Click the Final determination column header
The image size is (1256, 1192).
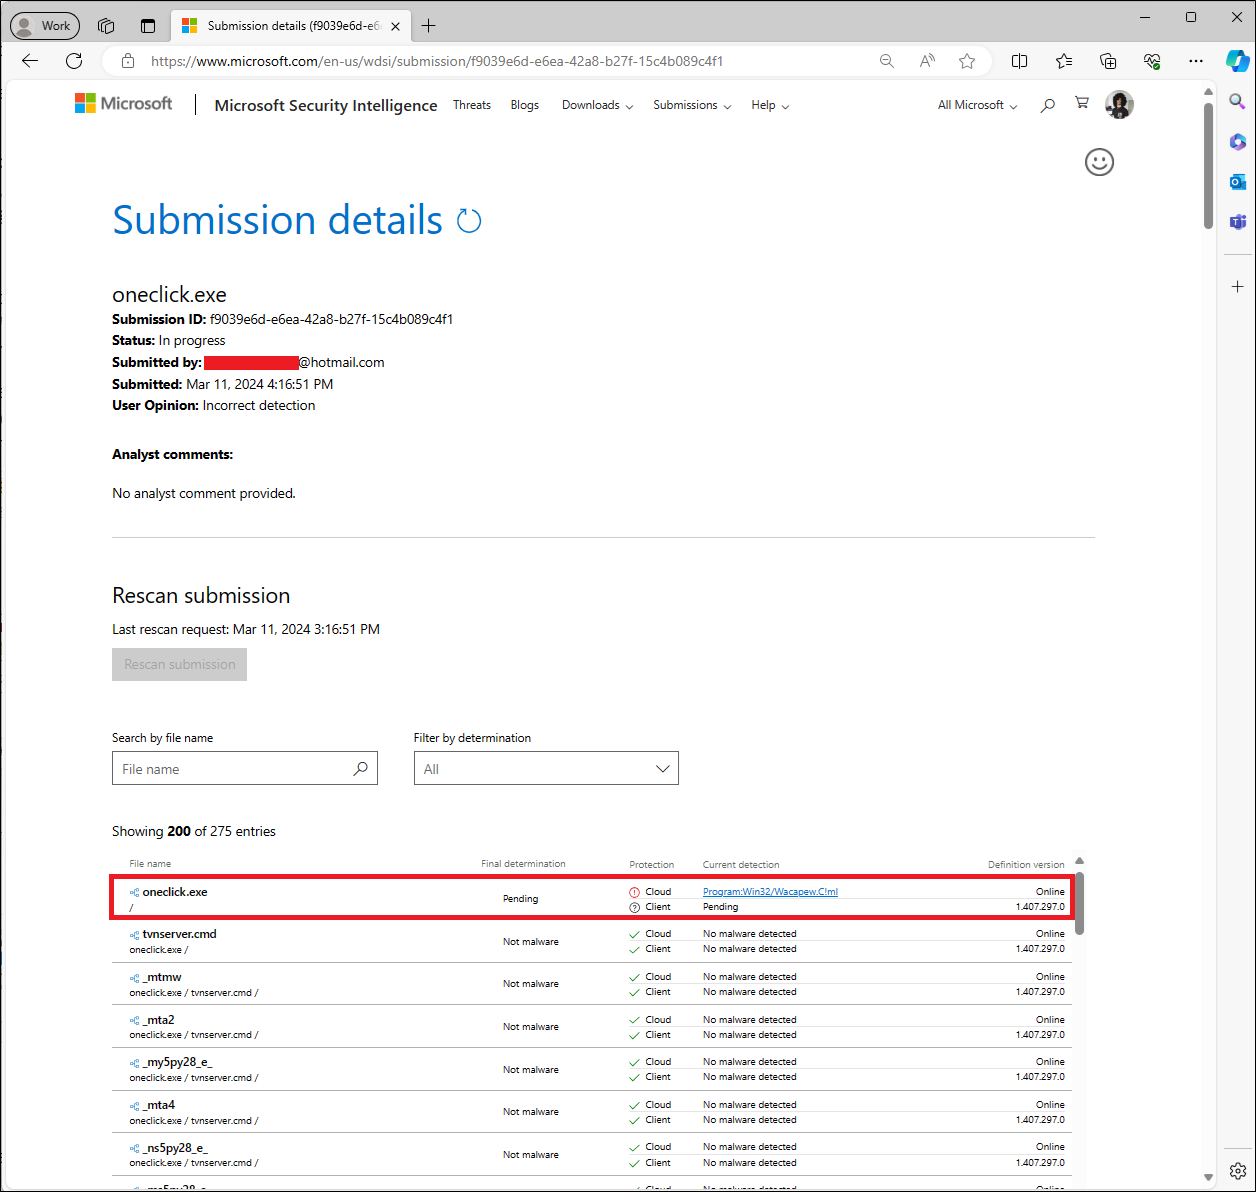click(x=523, y=864)
